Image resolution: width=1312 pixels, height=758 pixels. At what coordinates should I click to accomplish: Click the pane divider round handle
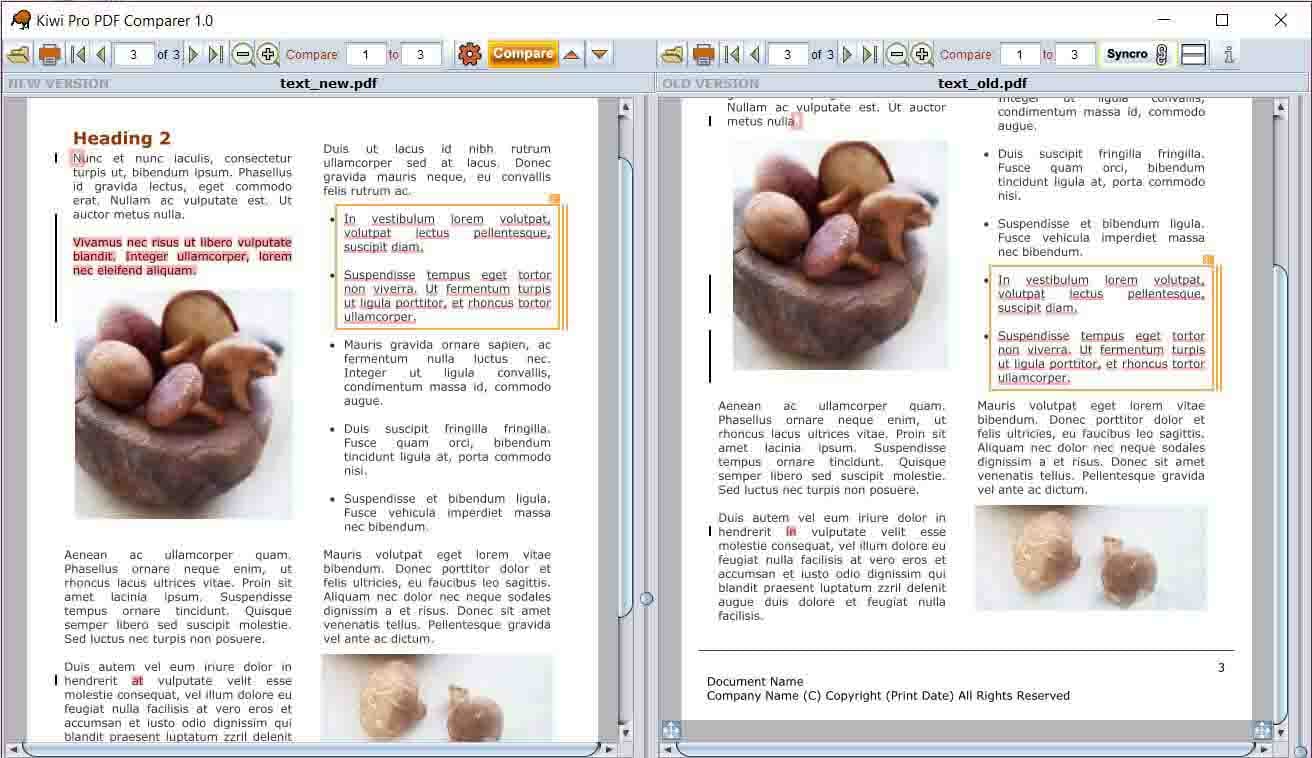tap(646, 599)
